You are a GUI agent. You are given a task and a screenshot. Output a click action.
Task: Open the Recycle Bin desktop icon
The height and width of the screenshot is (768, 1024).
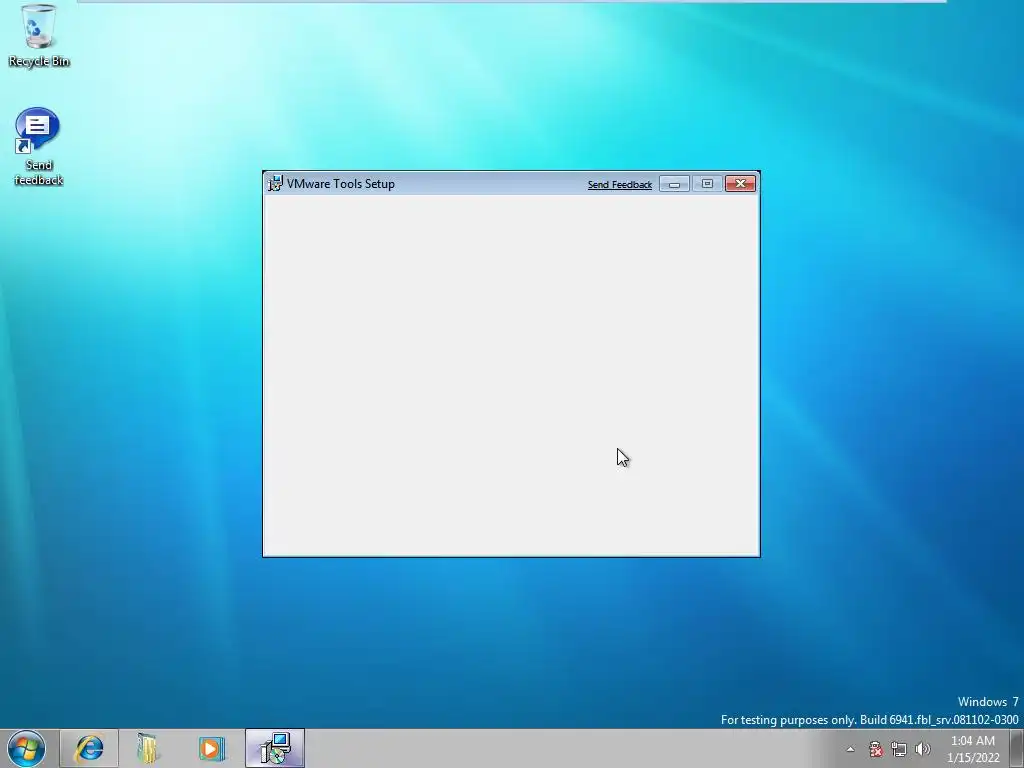39,35
